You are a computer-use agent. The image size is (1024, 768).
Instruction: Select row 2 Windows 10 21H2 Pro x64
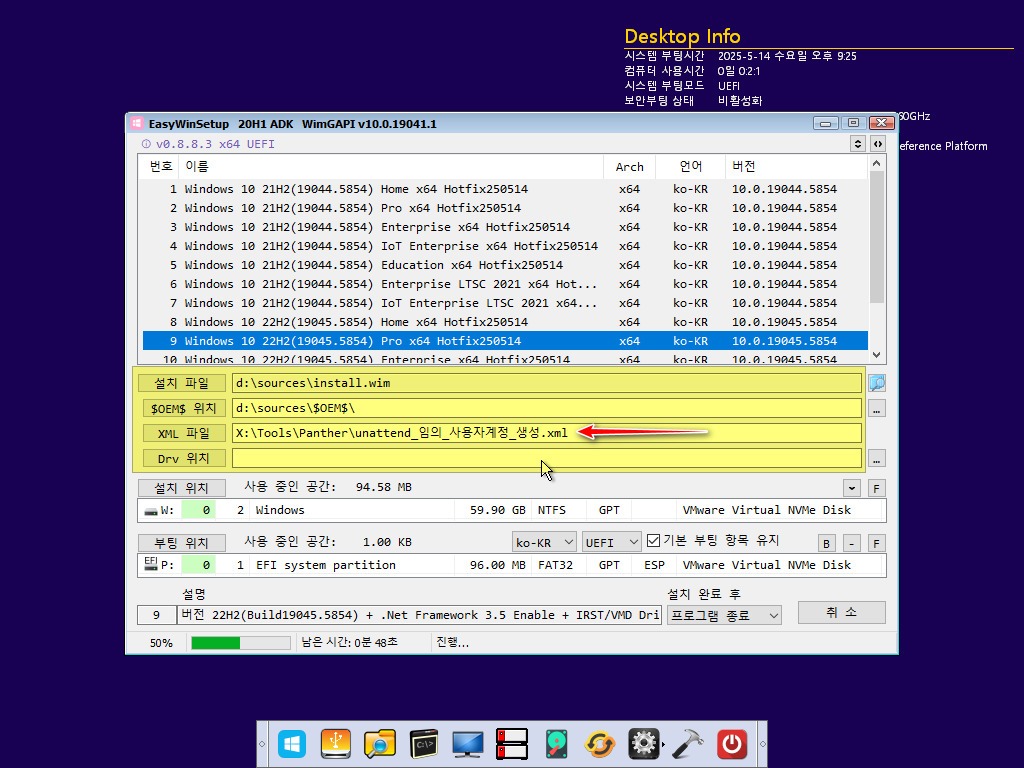coord(505,208)
